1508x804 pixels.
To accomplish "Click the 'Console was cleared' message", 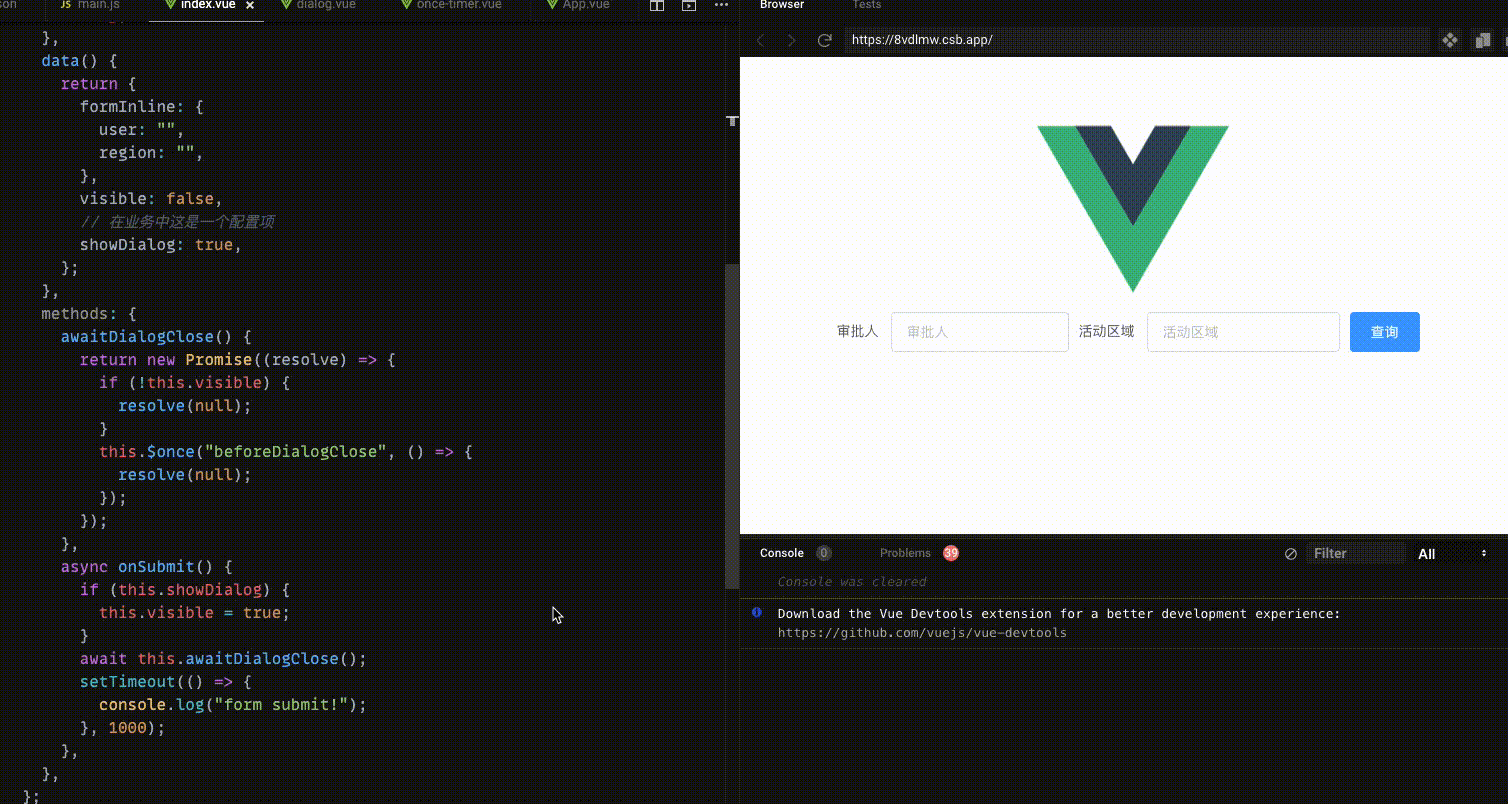I will 852,582.
